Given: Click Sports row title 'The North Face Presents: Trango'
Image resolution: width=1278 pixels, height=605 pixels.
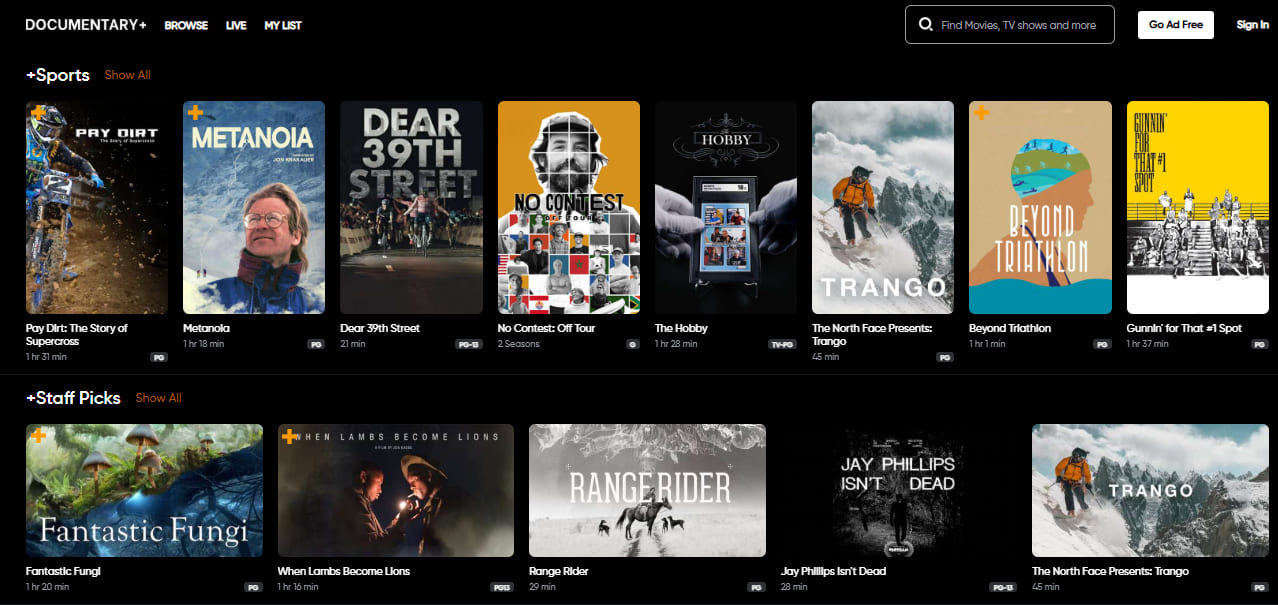Looking at the screenshot, I should coord(872,335).
